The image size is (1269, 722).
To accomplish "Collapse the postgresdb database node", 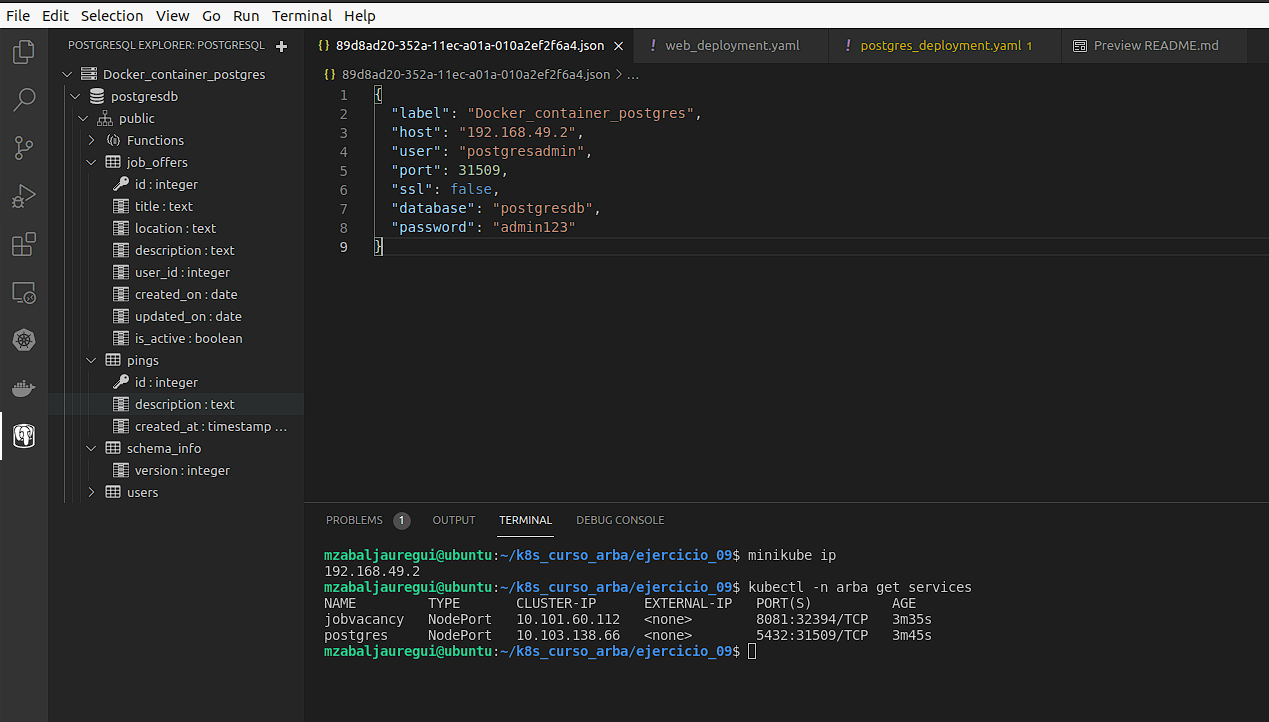I will click(74, 95).
